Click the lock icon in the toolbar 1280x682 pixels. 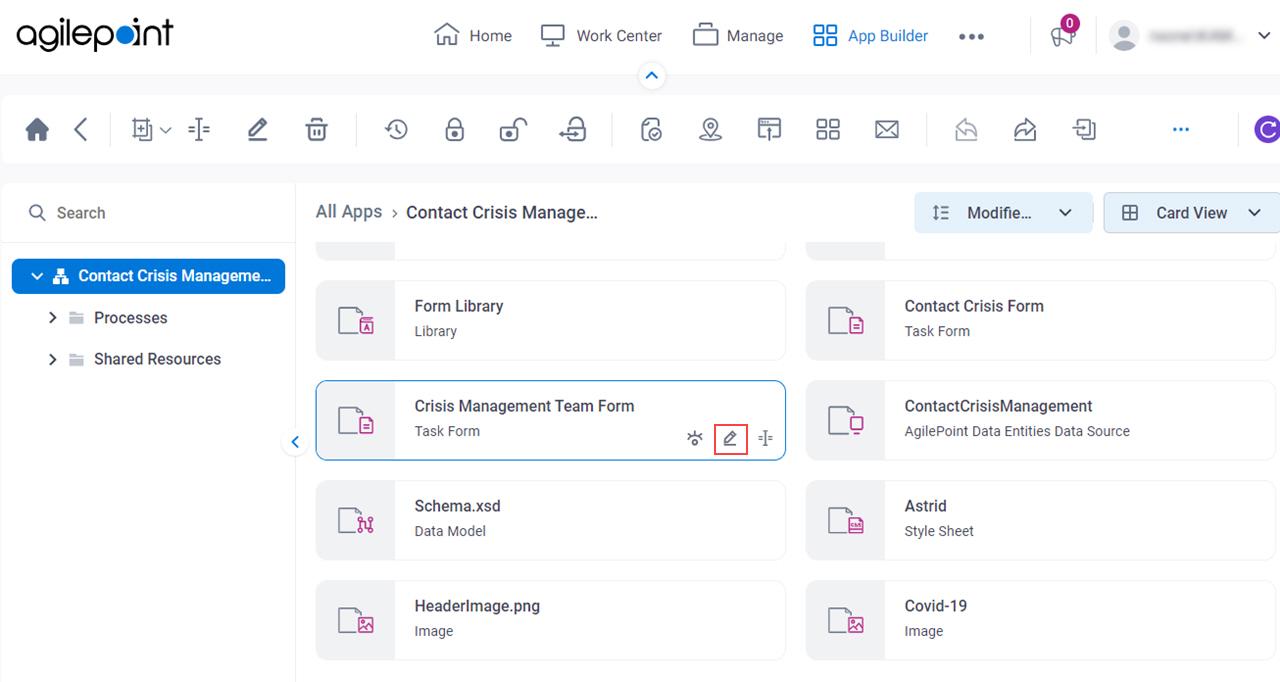[455, 129]
